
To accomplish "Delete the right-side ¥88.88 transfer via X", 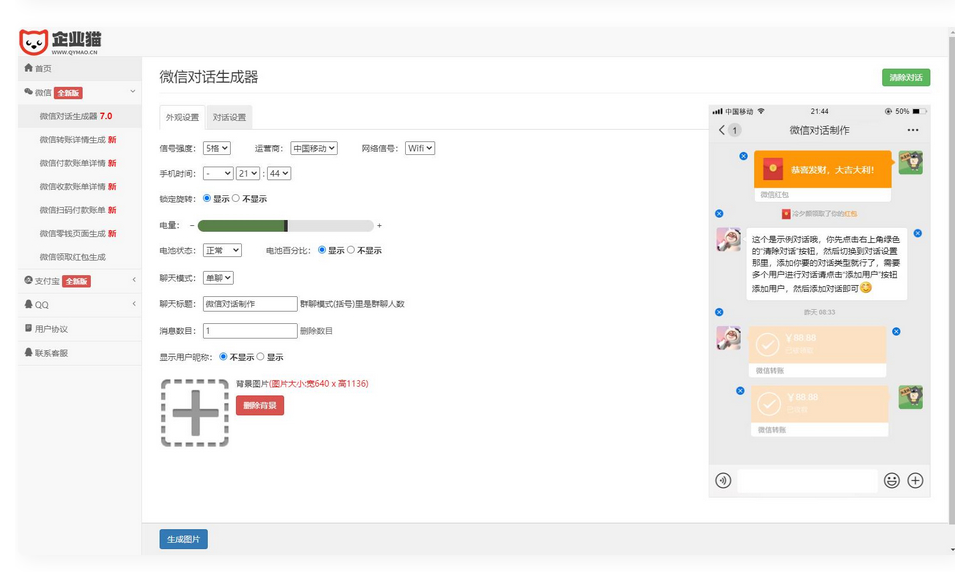I will pyautogui.click(x=740, y=390).
